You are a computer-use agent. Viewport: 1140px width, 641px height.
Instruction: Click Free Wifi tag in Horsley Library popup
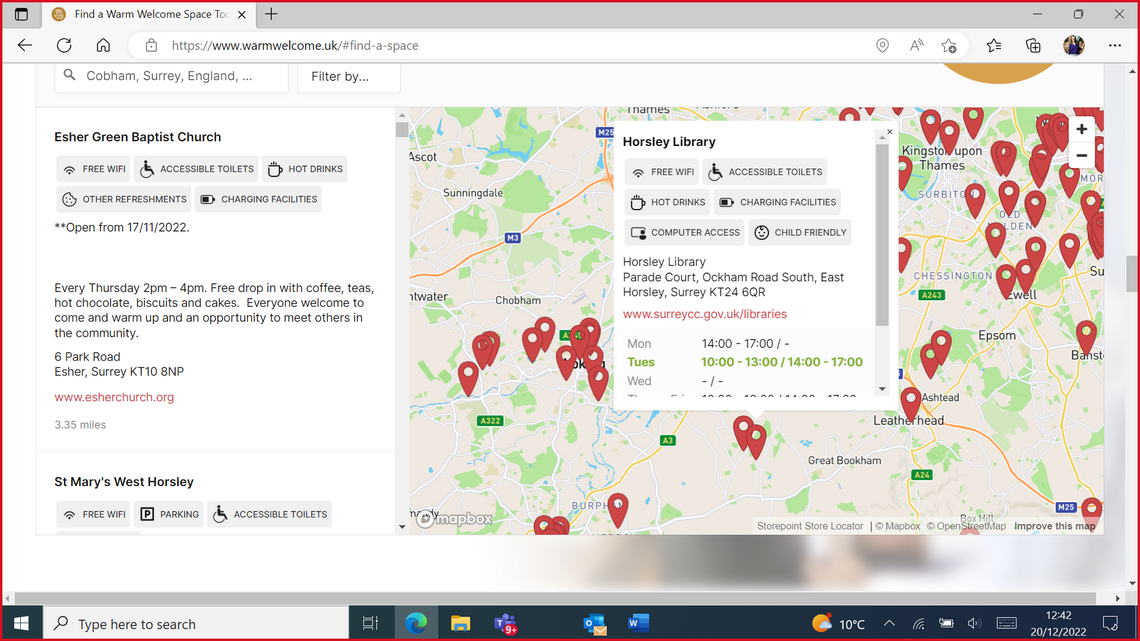(662, 172)
